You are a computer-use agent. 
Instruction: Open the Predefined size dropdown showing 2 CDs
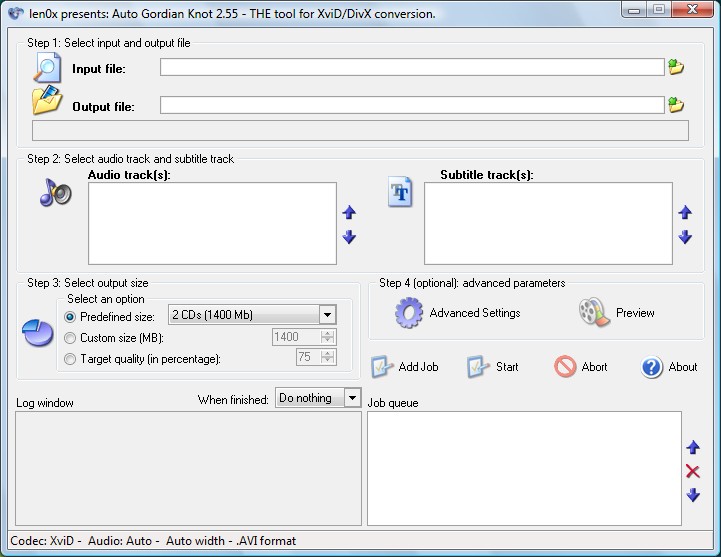coord(252,315)
